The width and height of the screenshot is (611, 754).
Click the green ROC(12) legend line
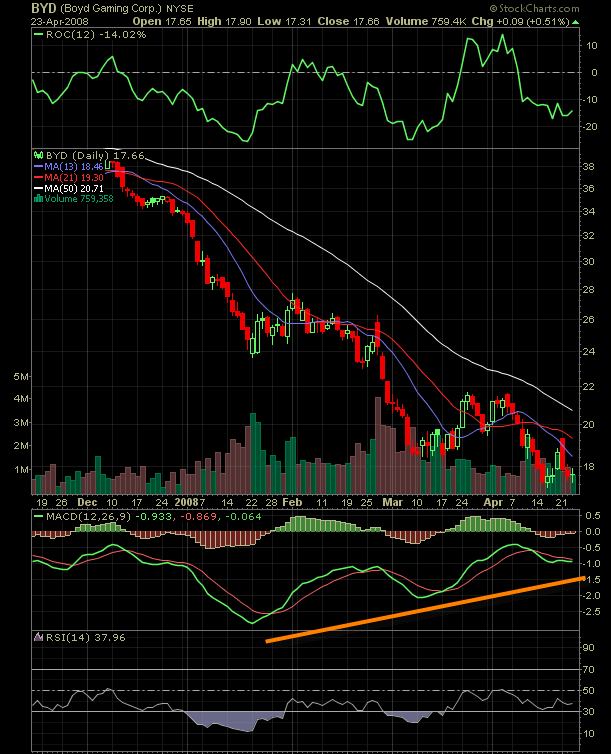point(38,35)
